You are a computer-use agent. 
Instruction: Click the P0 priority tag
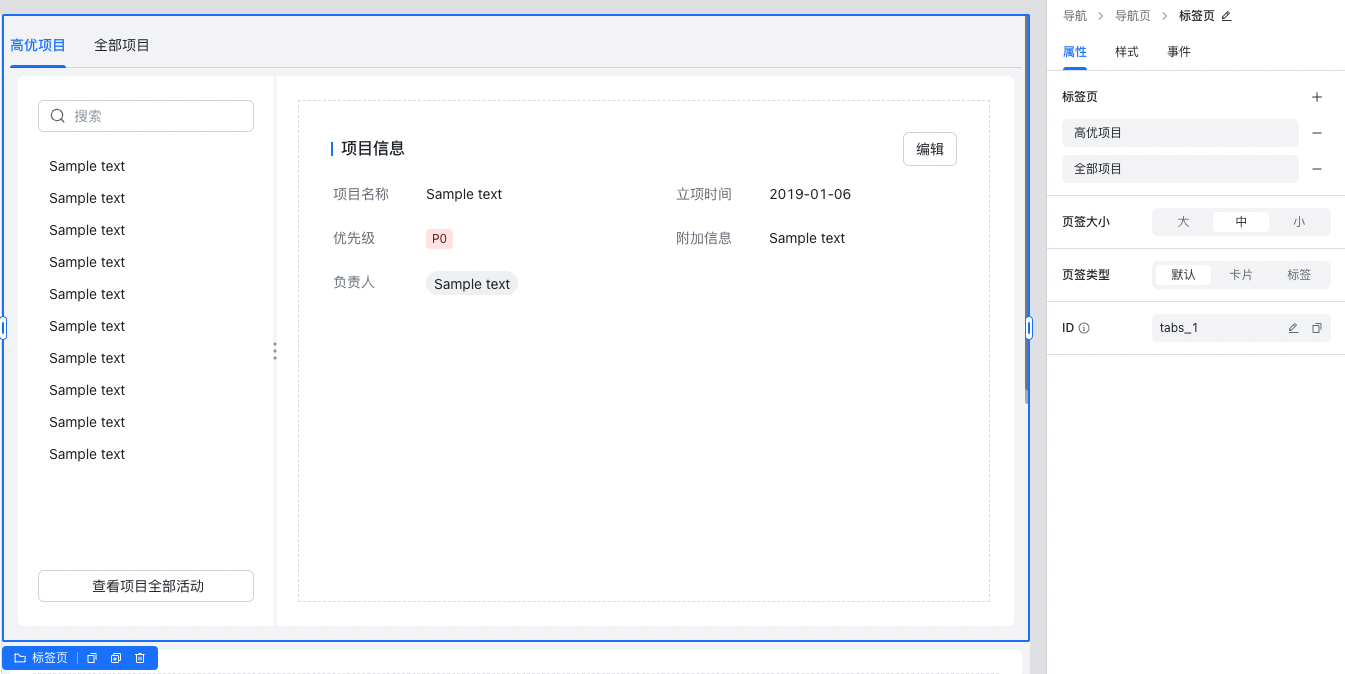pyautogui.click(x=439, y=239)
